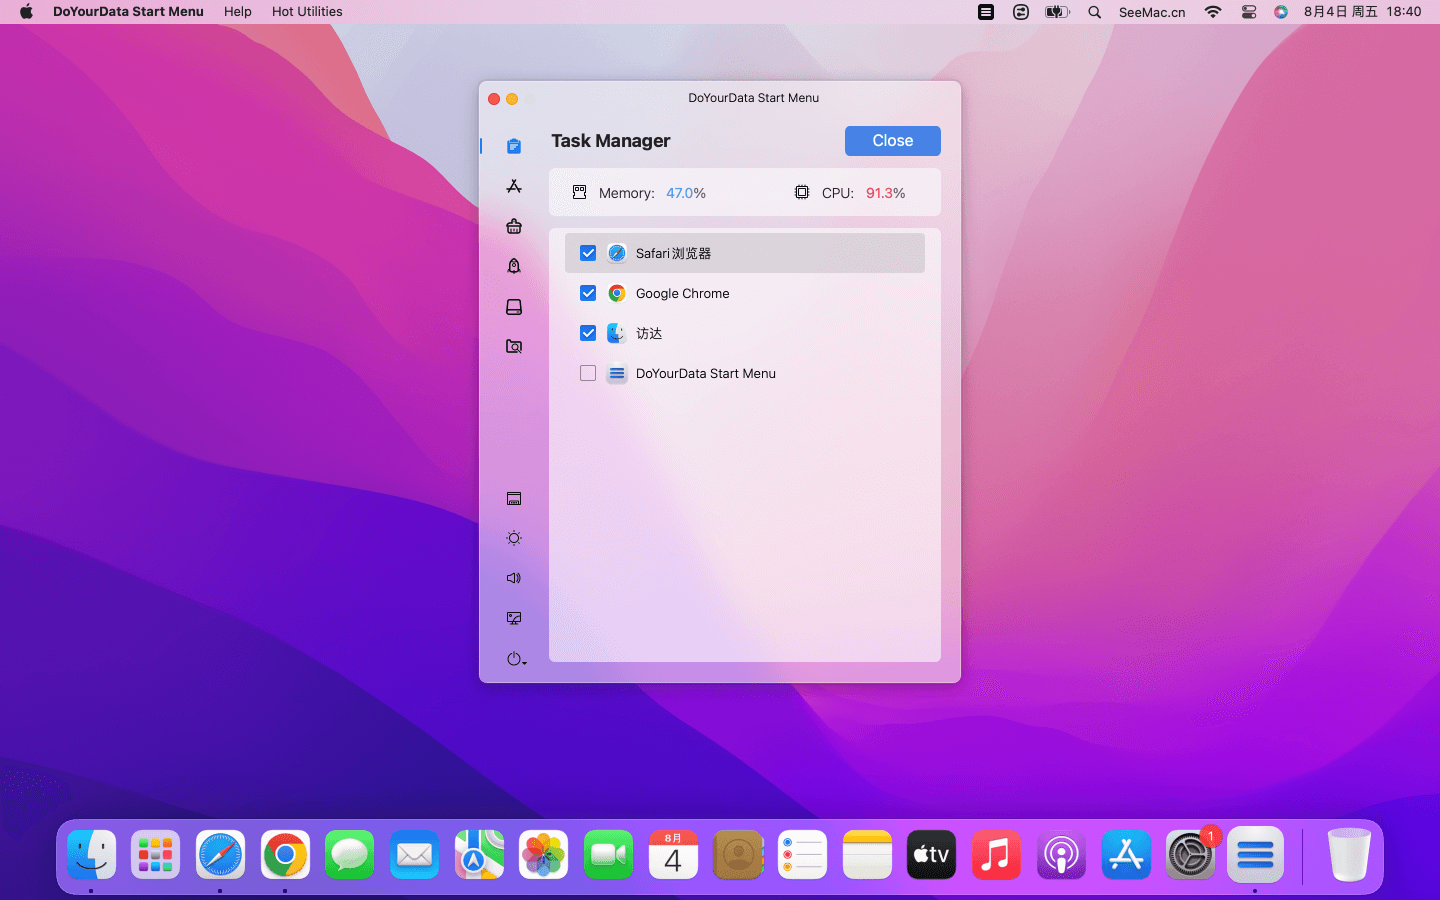The height and width of the screenshot is (900, 1440).
Task: Click the folder search icon in sidebar
Action: pyautogui.click(x=514, y=347)
